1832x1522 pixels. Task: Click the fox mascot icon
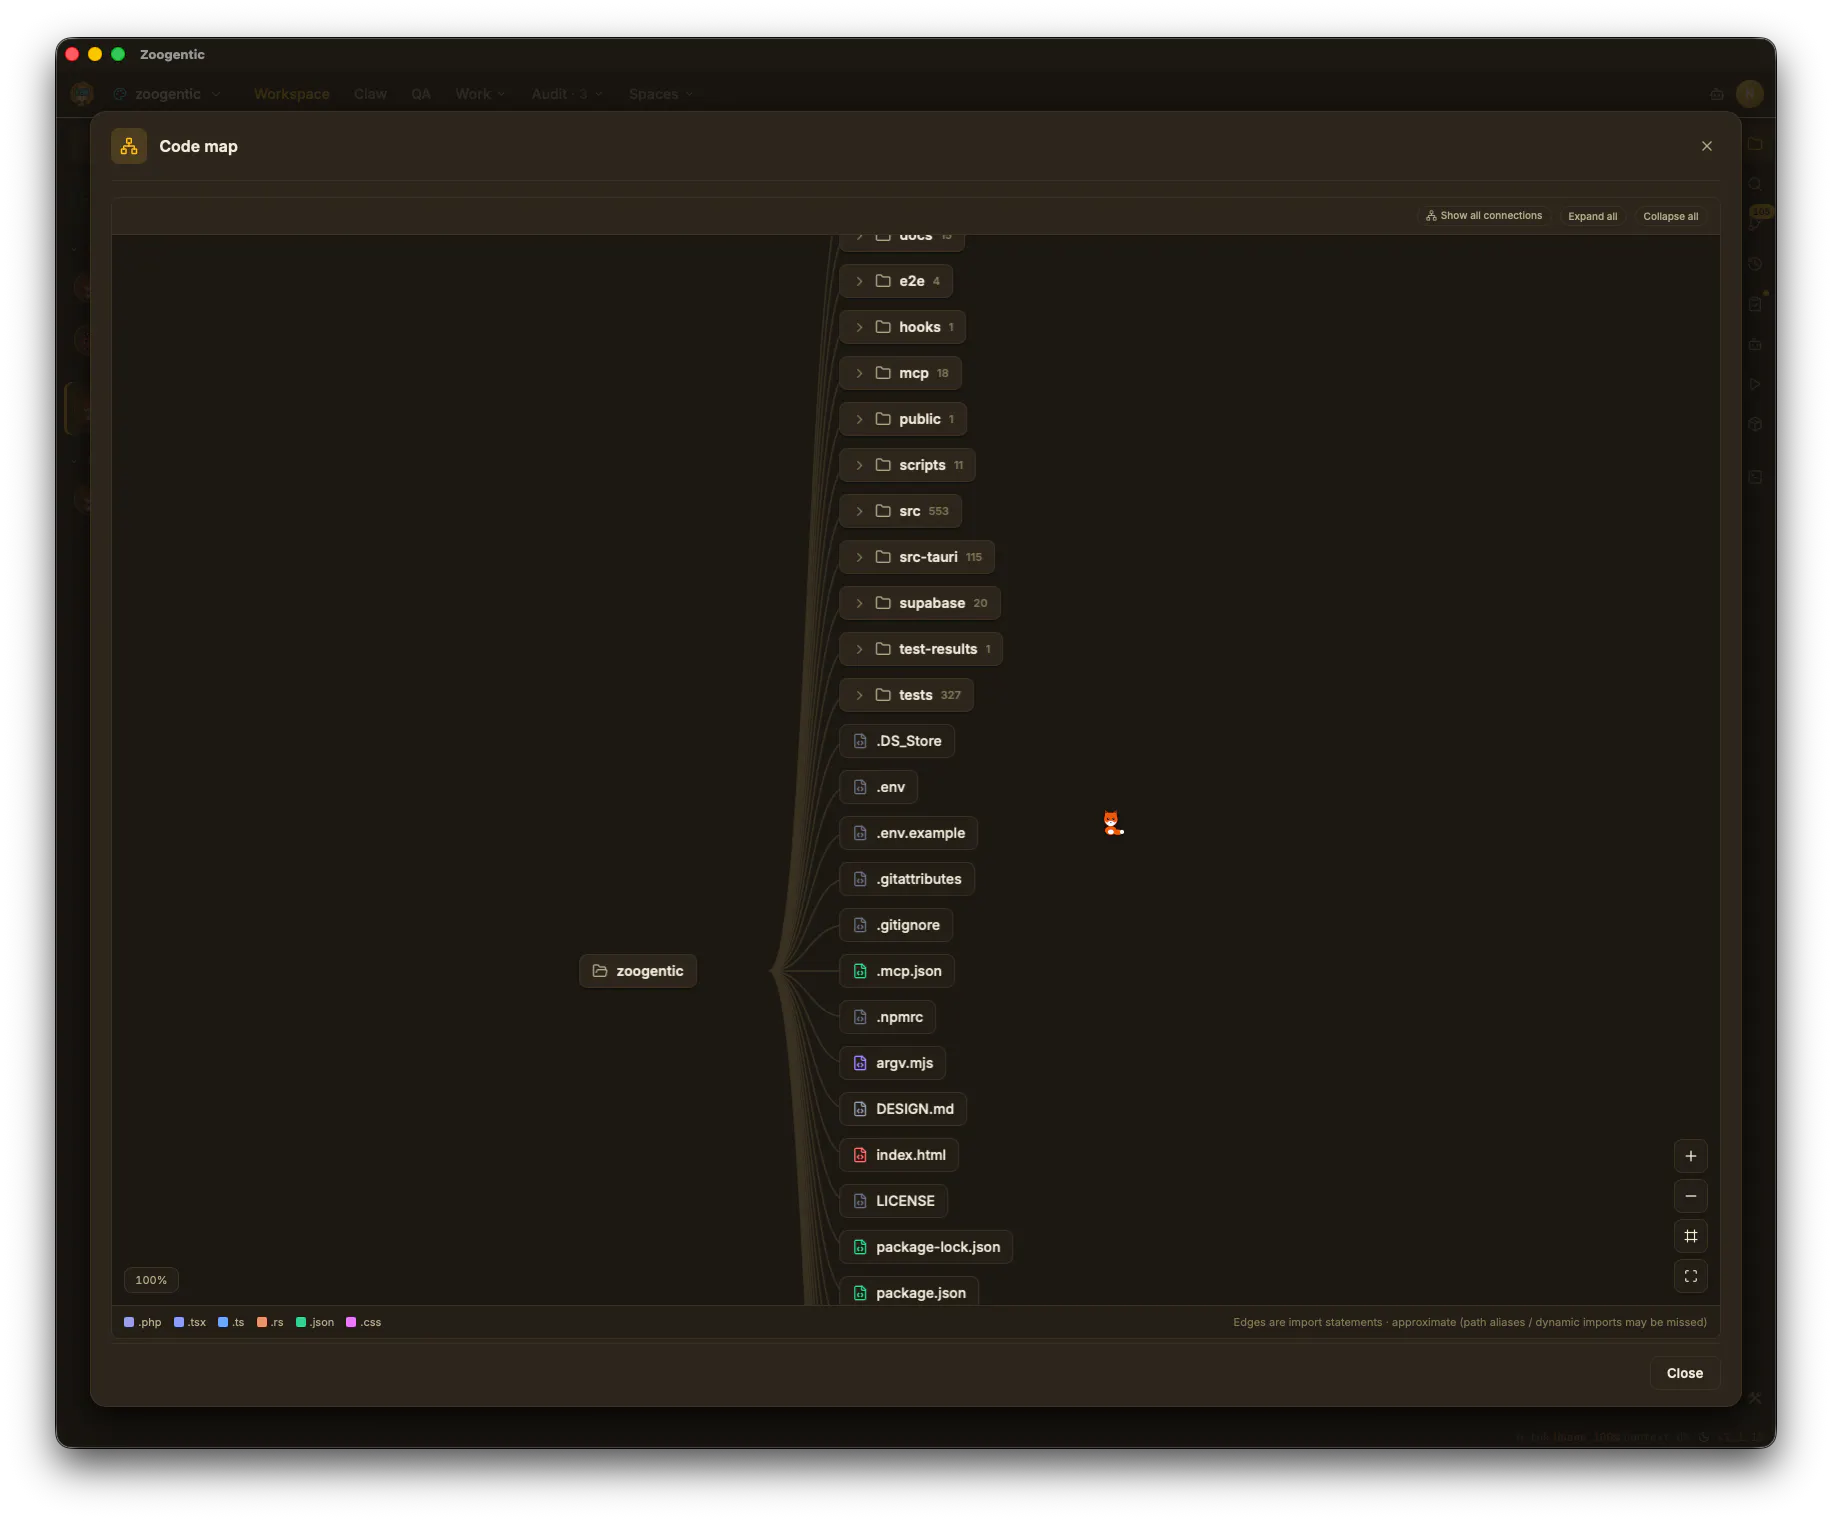1112,823
